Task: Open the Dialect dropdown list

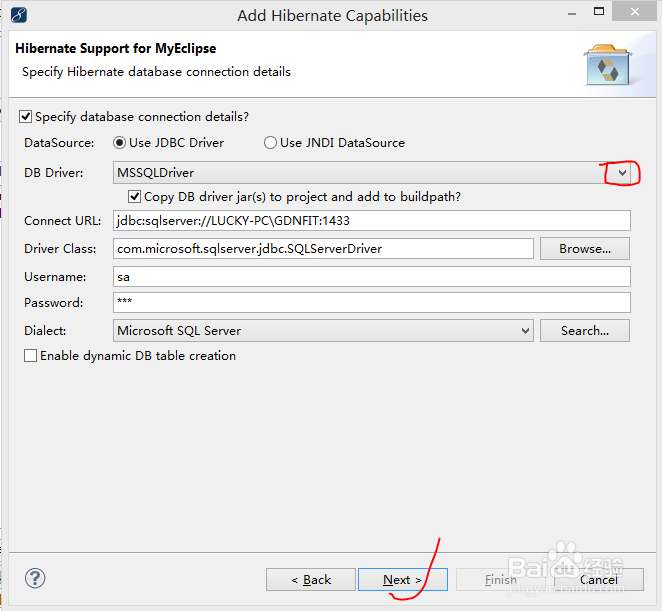Action: tap(525, 330)
